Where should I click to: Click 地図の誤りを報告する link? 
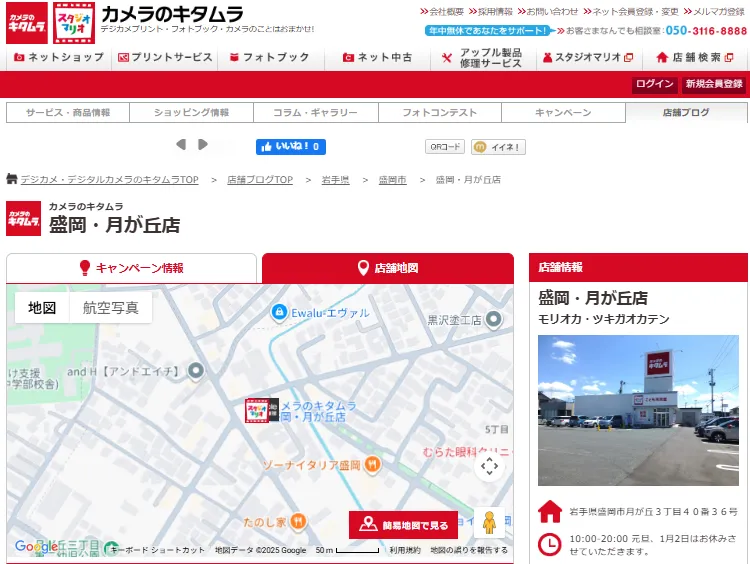tap(469, 550)
